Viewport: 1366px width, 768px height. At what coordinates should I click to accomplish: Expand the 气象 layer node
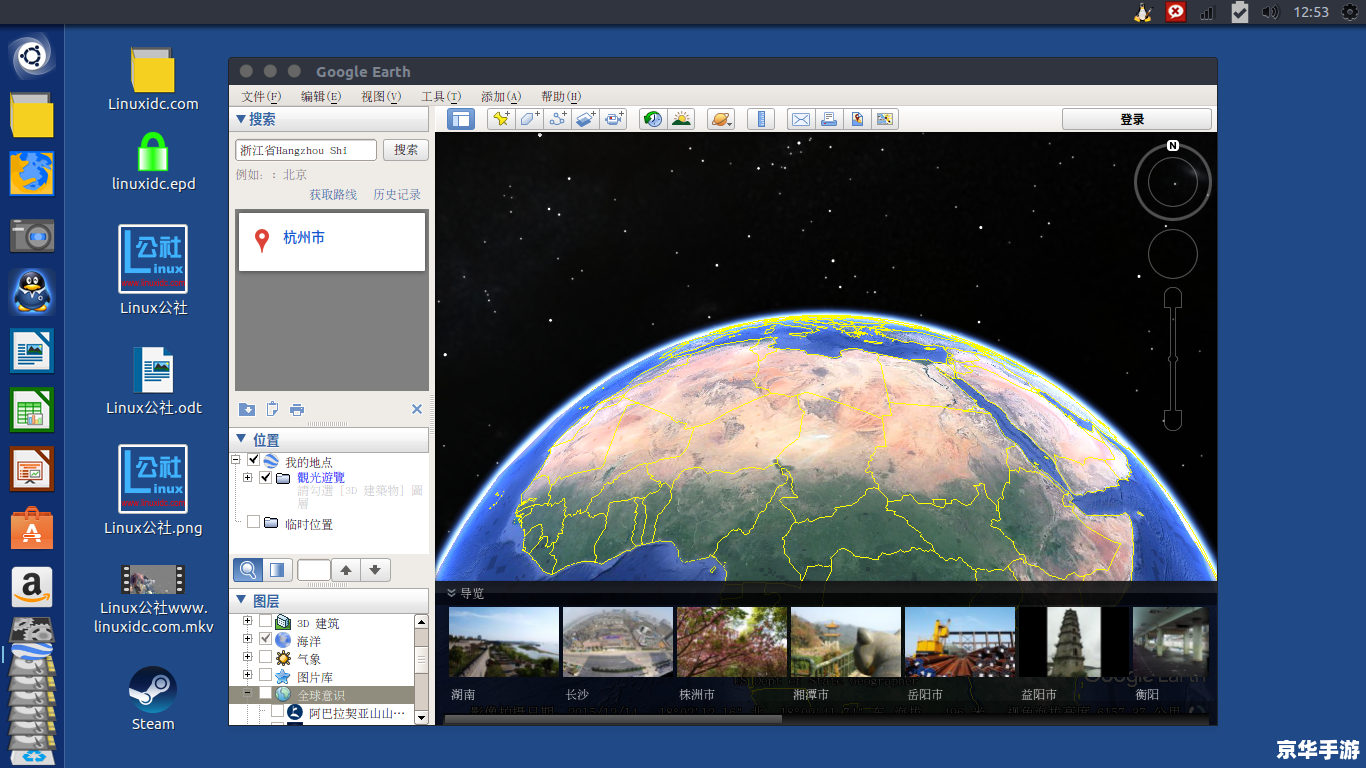(248, 657)
